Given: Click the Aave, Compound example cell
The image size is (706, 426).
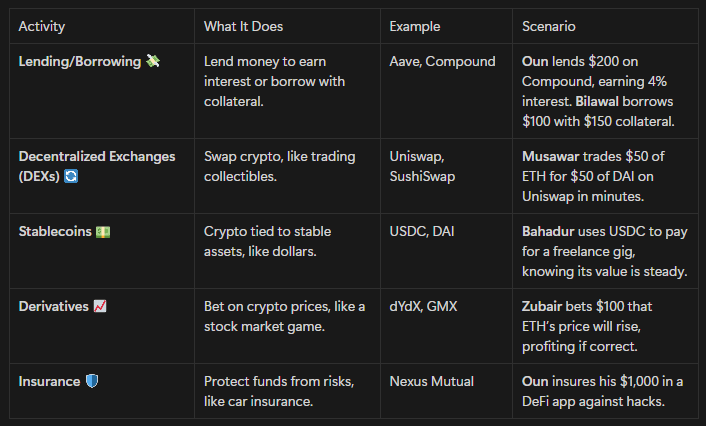Looking at the screenshot, I should [x=442, y=61].
